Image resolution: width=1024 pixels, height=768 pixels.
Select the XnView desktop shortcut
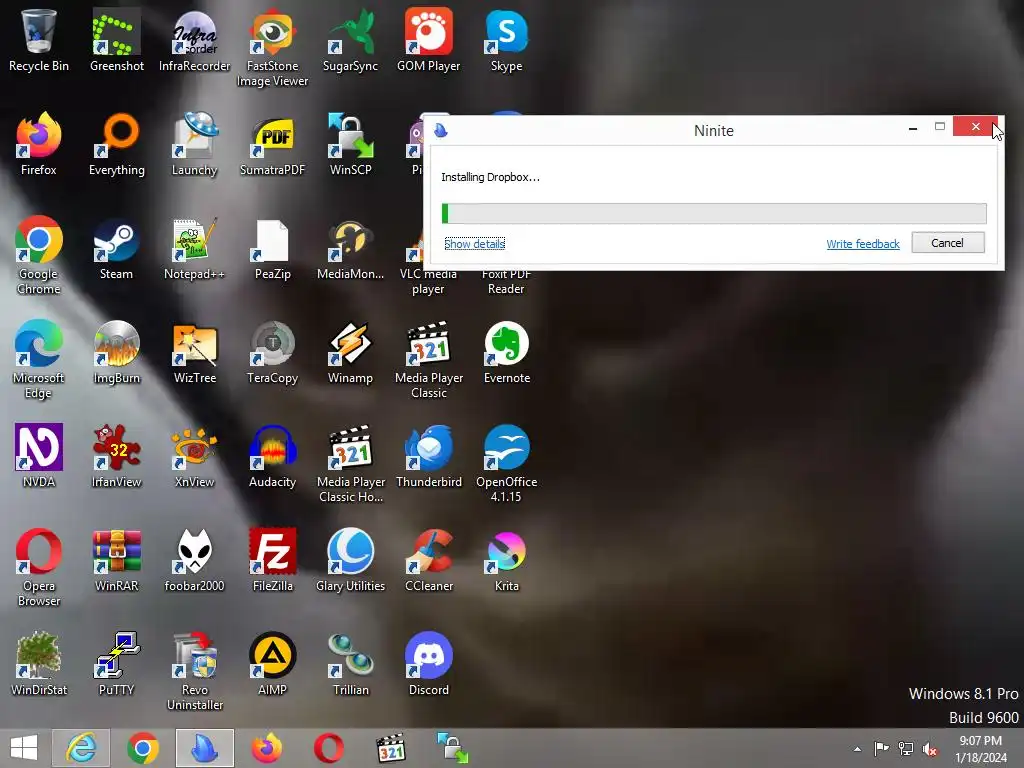pyautogui.click(x=195, y=456)
